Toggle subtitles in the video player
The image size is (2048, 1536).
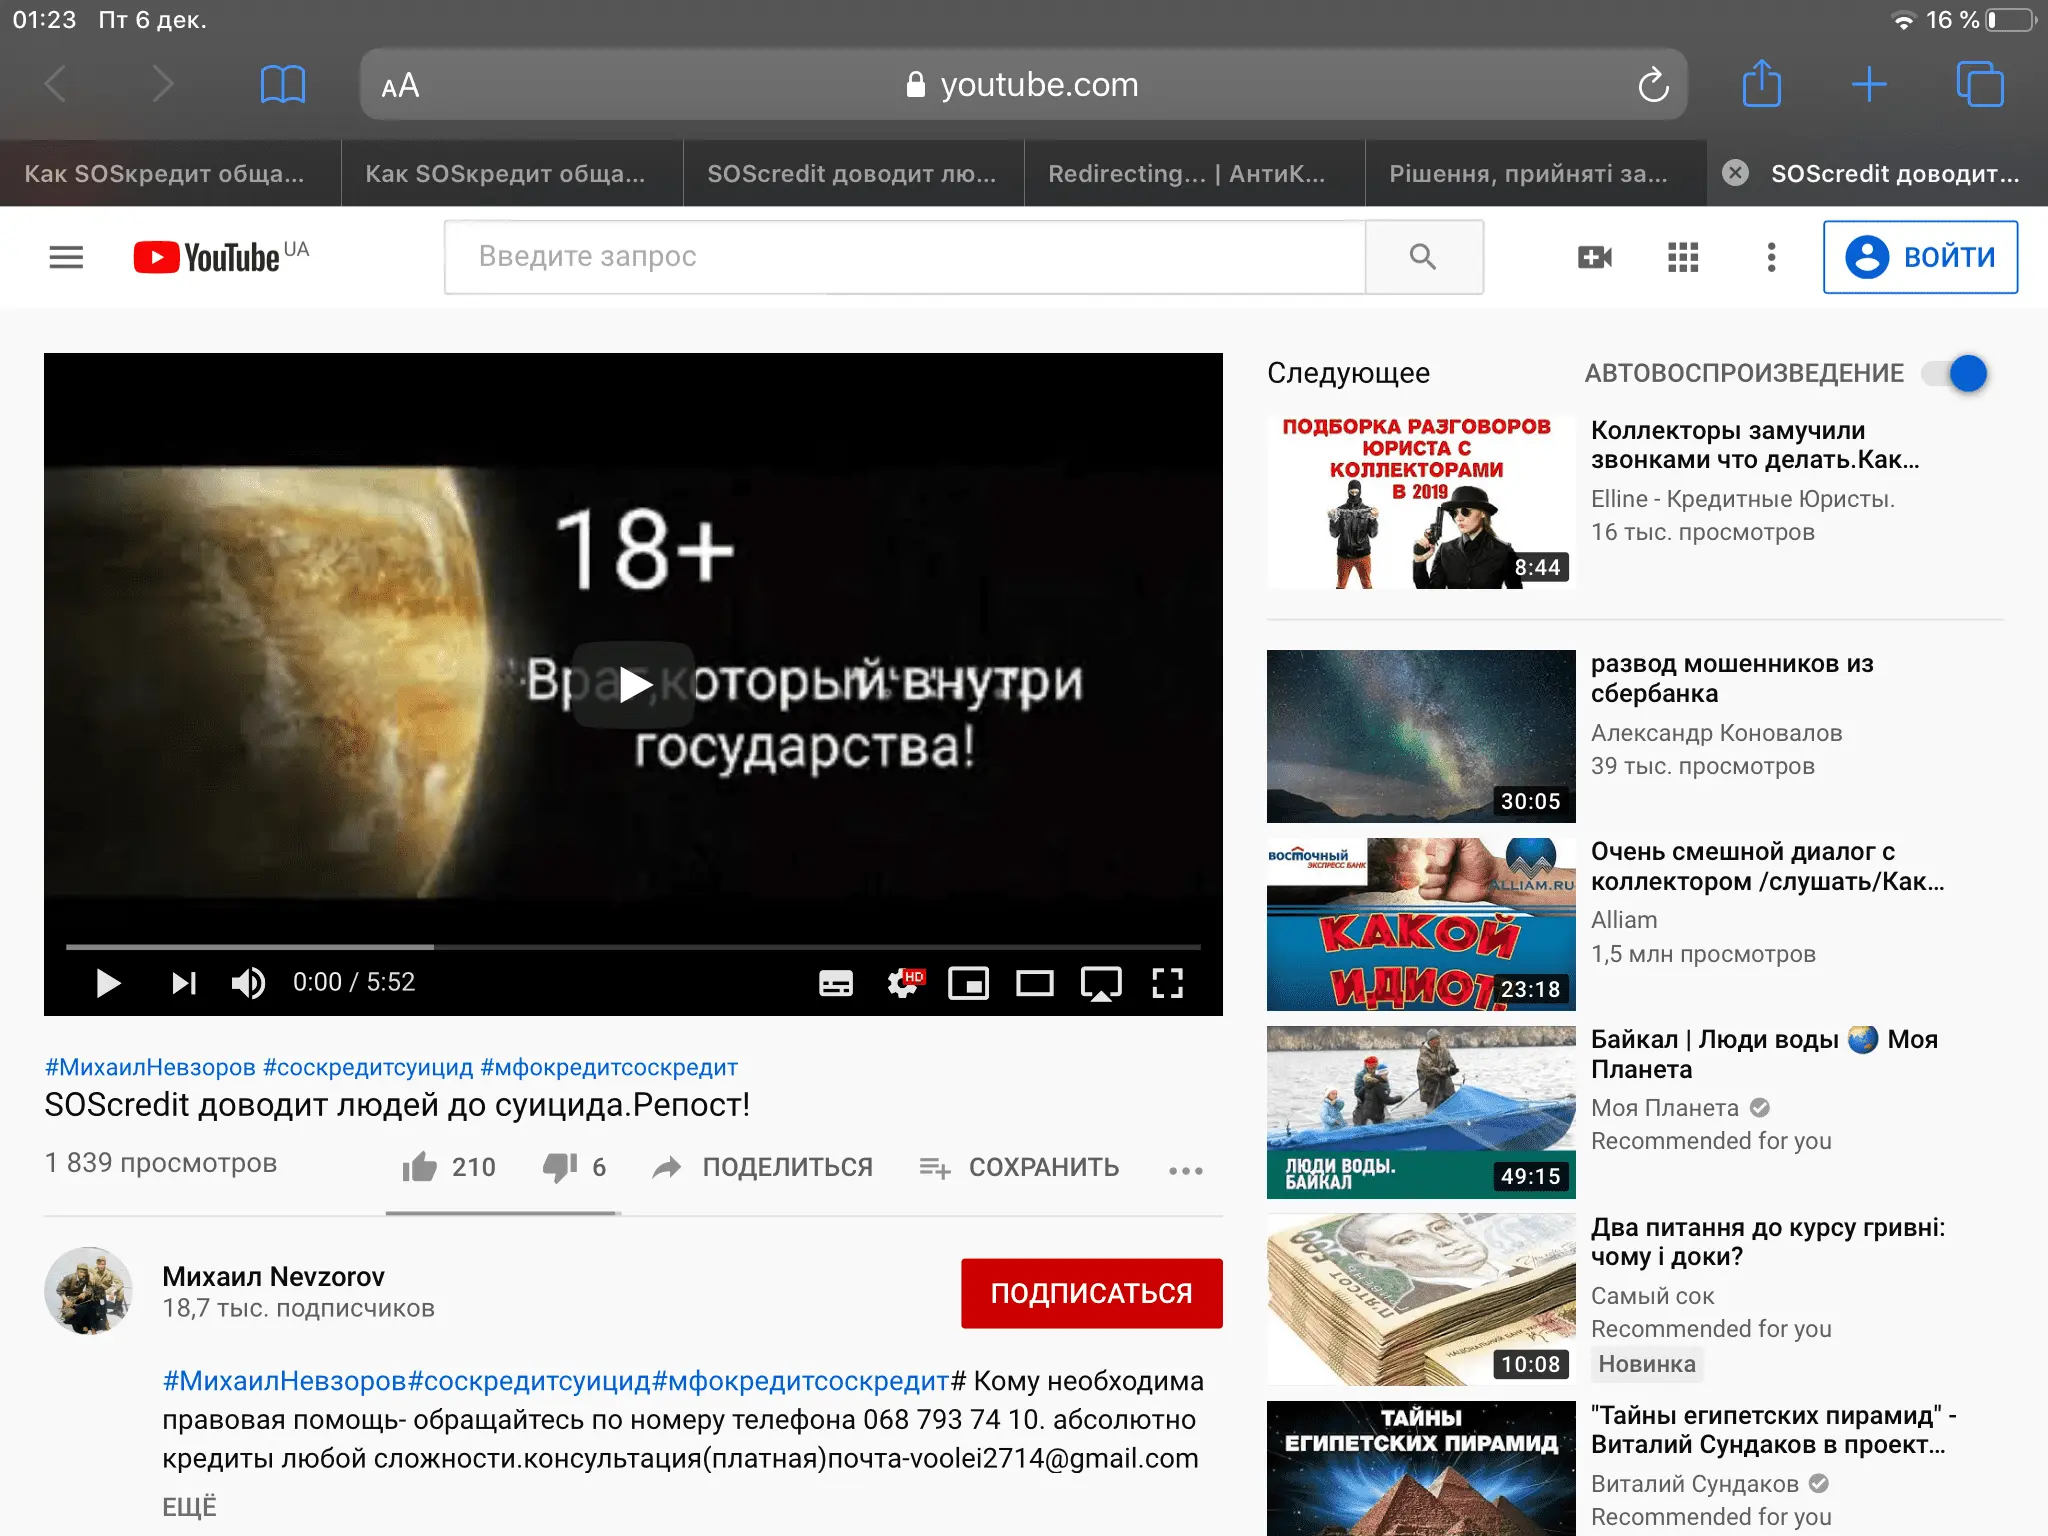[x=836, y=983]
